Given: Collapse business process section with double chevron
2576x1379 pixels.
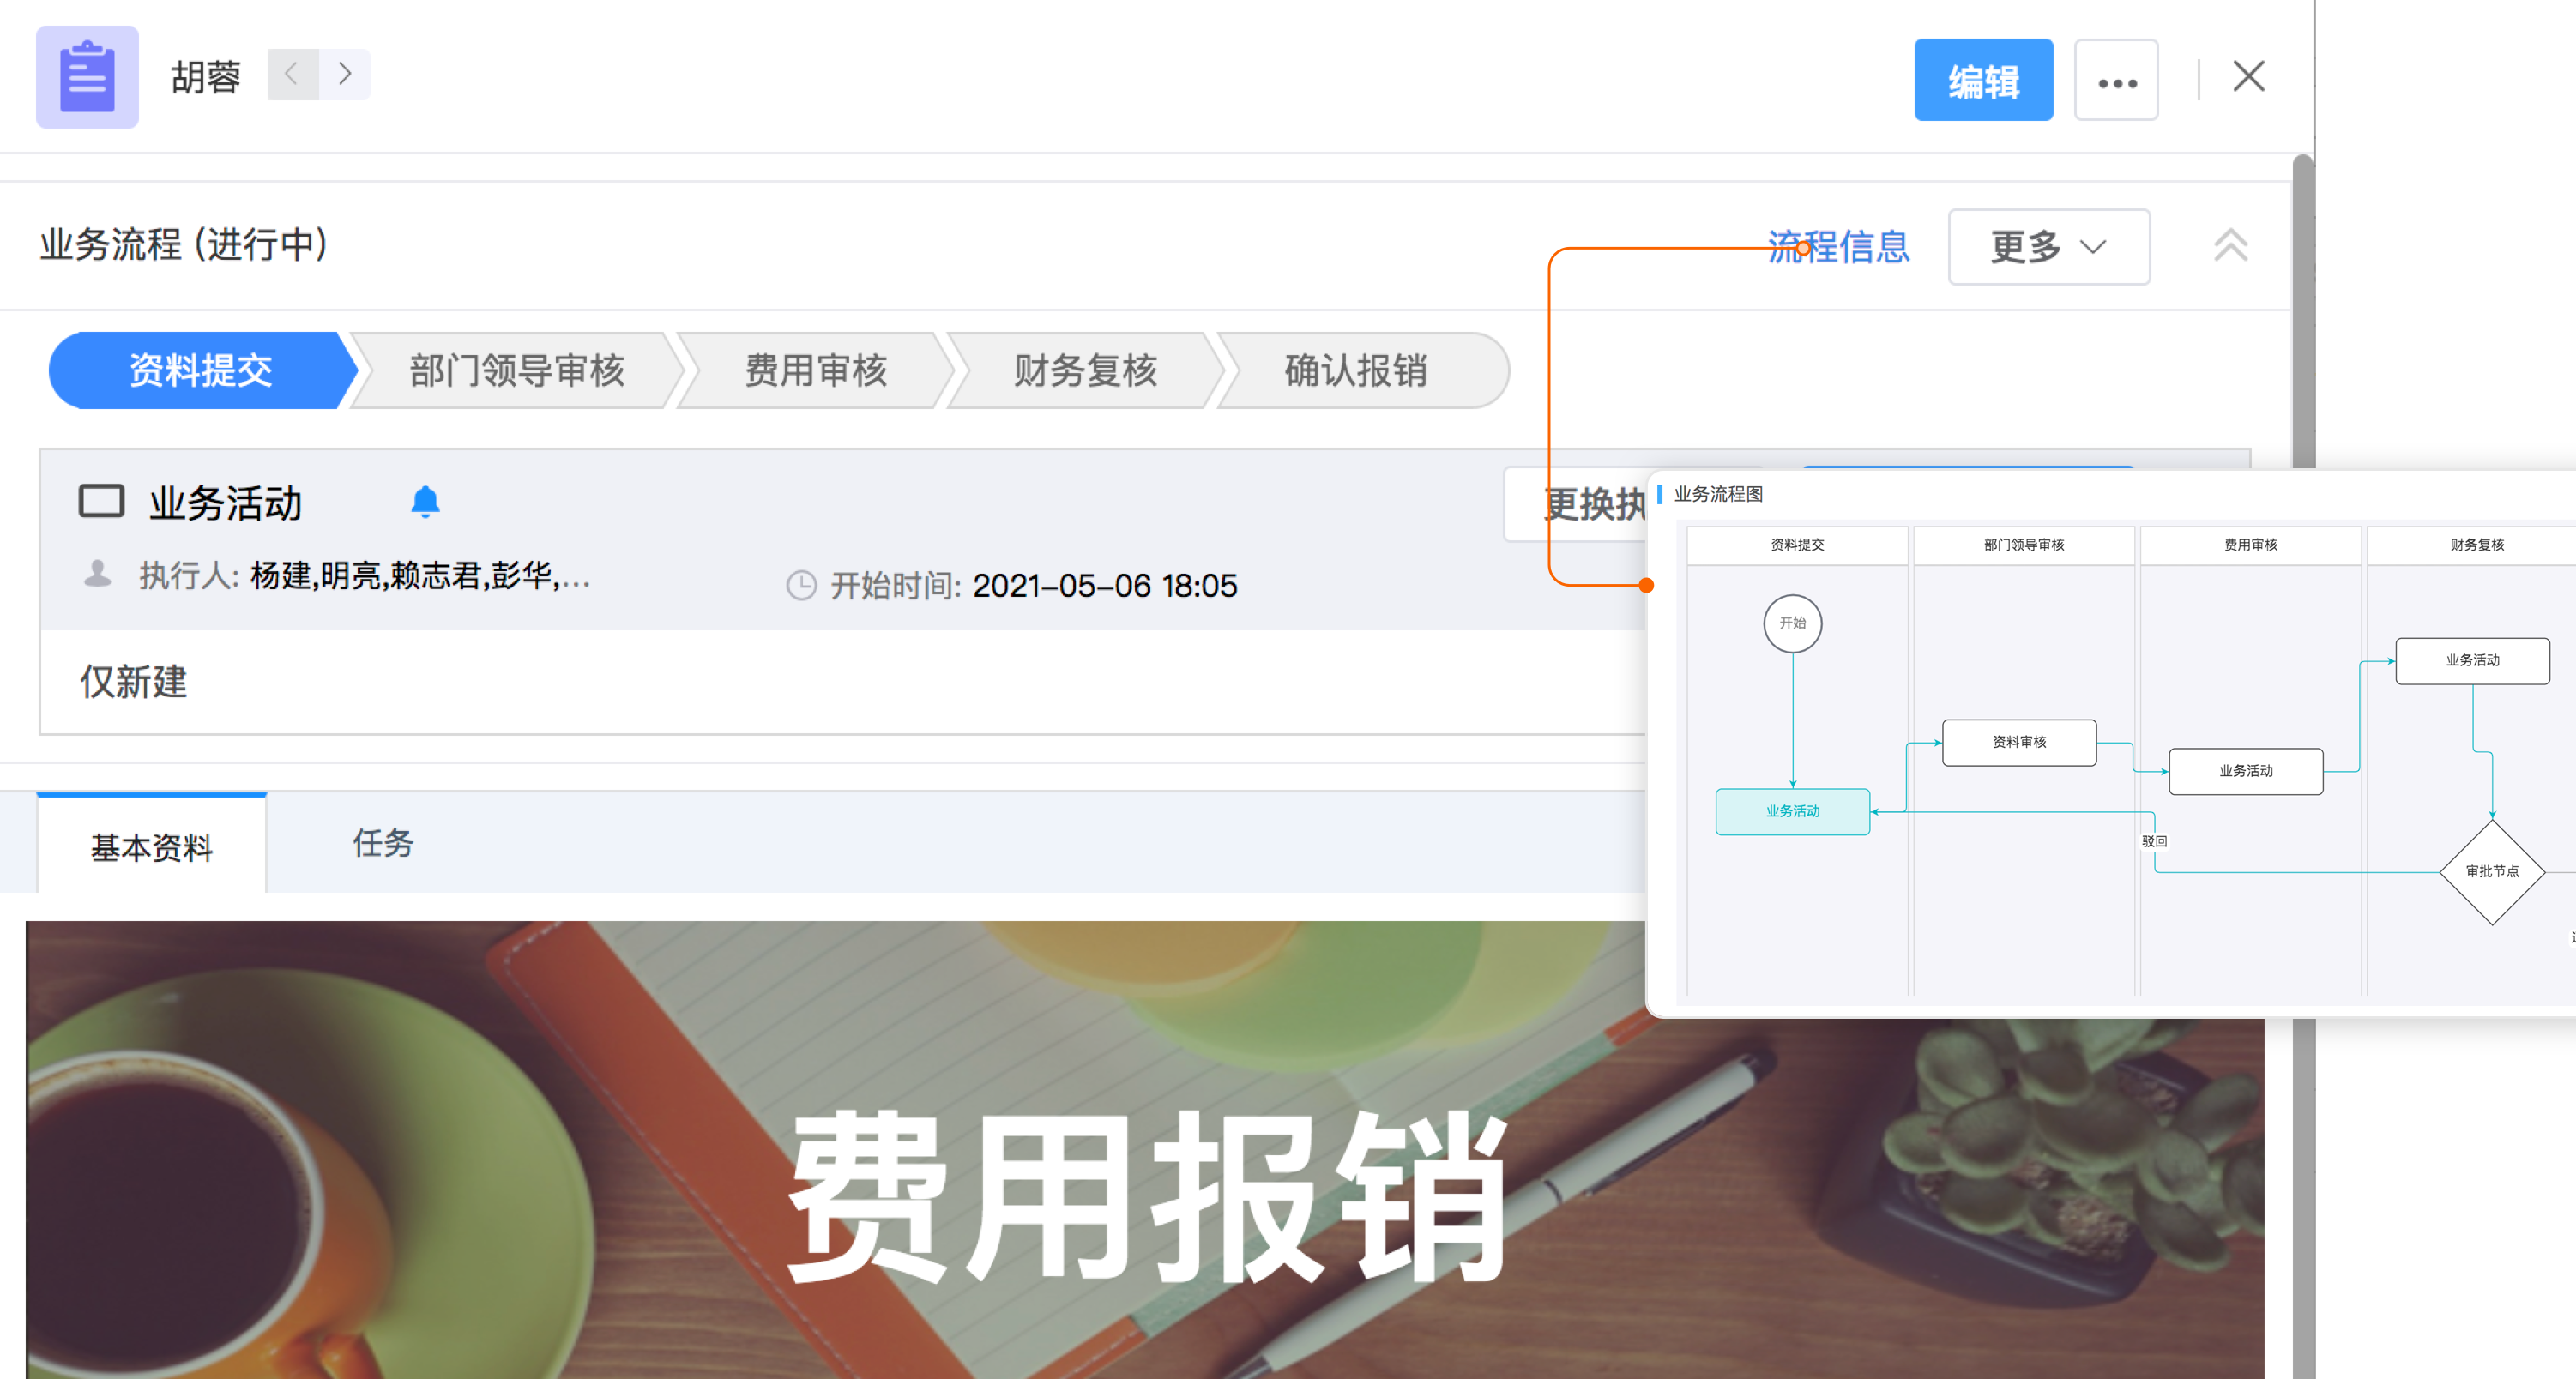Looking at the screenshot, I should pos(2230,246).
